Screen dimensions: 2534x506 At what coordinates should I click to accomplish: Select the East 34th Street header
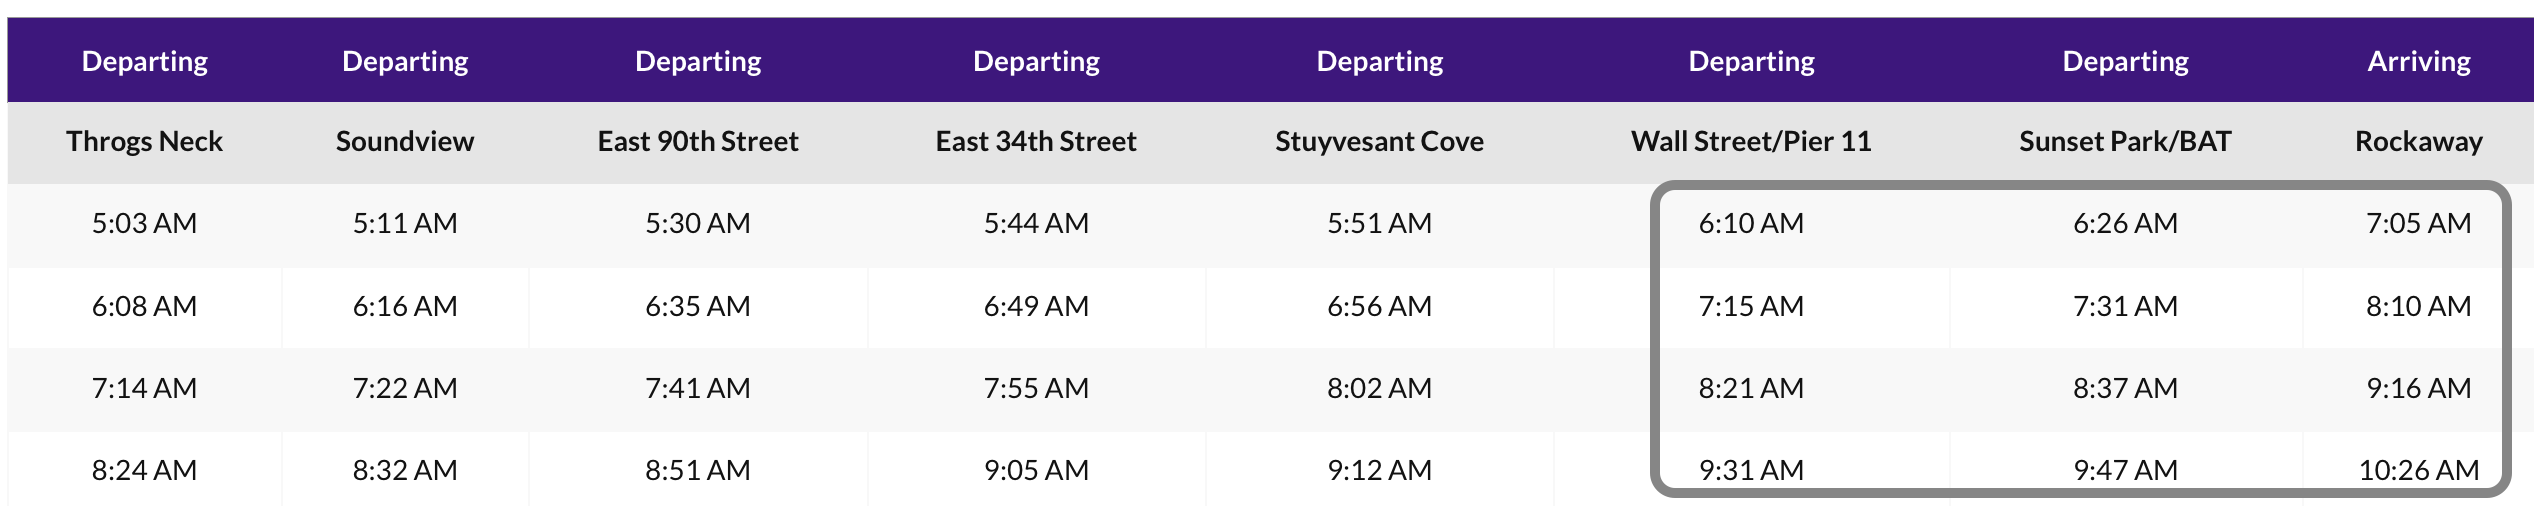[1036, 142]
